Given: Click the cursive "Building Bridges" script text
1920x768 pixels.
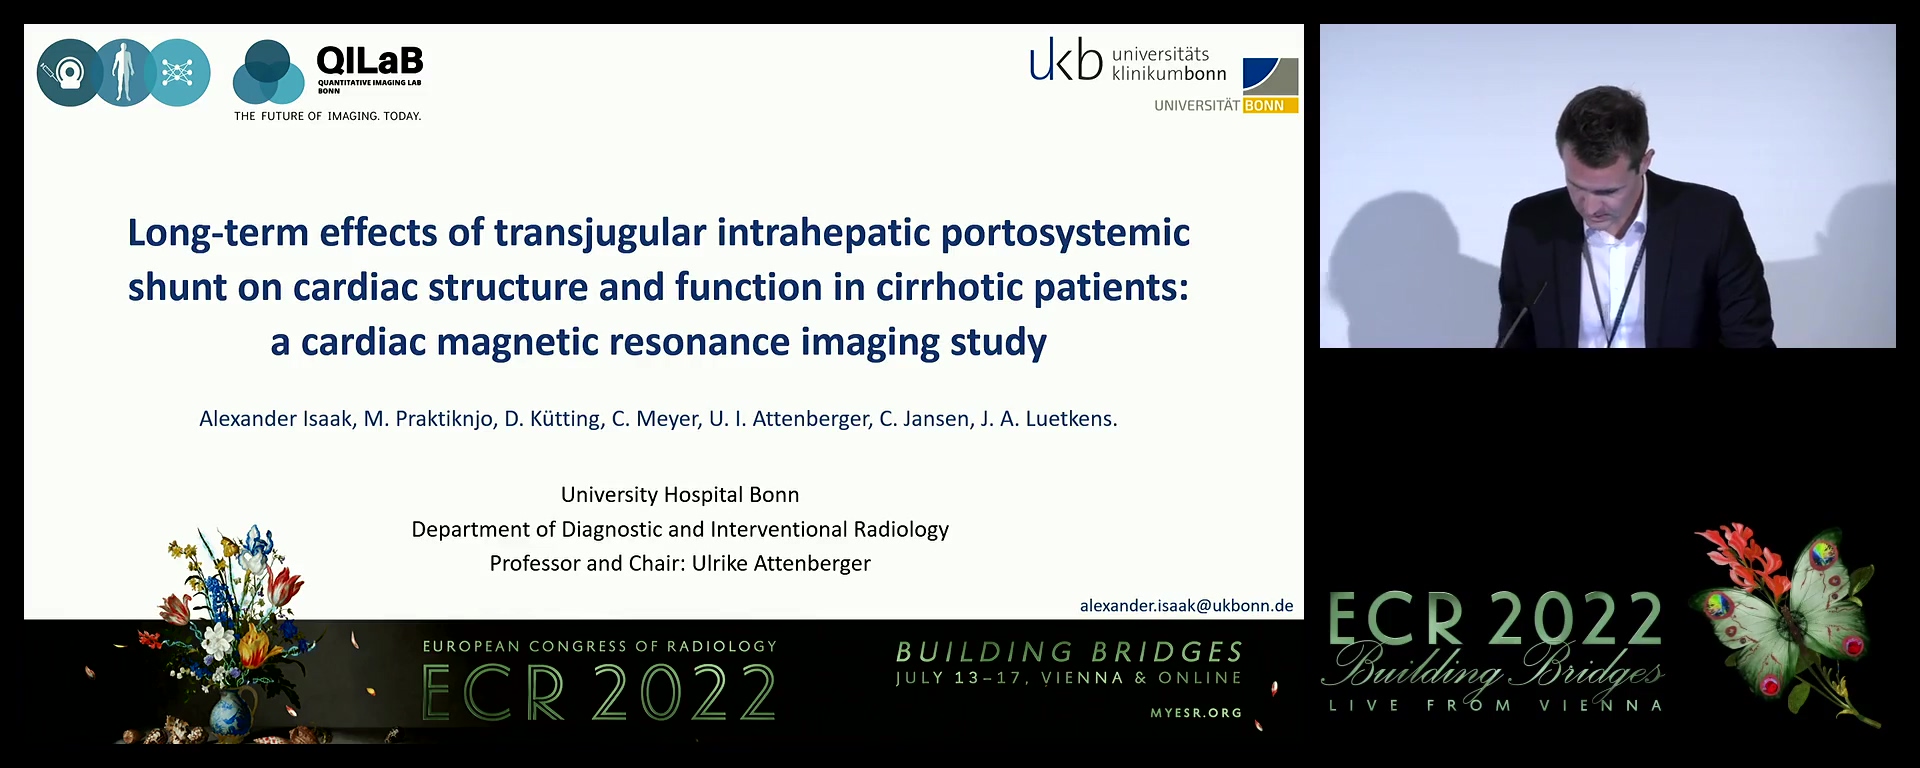Looking at the screenshot, I should [1494, 669].
